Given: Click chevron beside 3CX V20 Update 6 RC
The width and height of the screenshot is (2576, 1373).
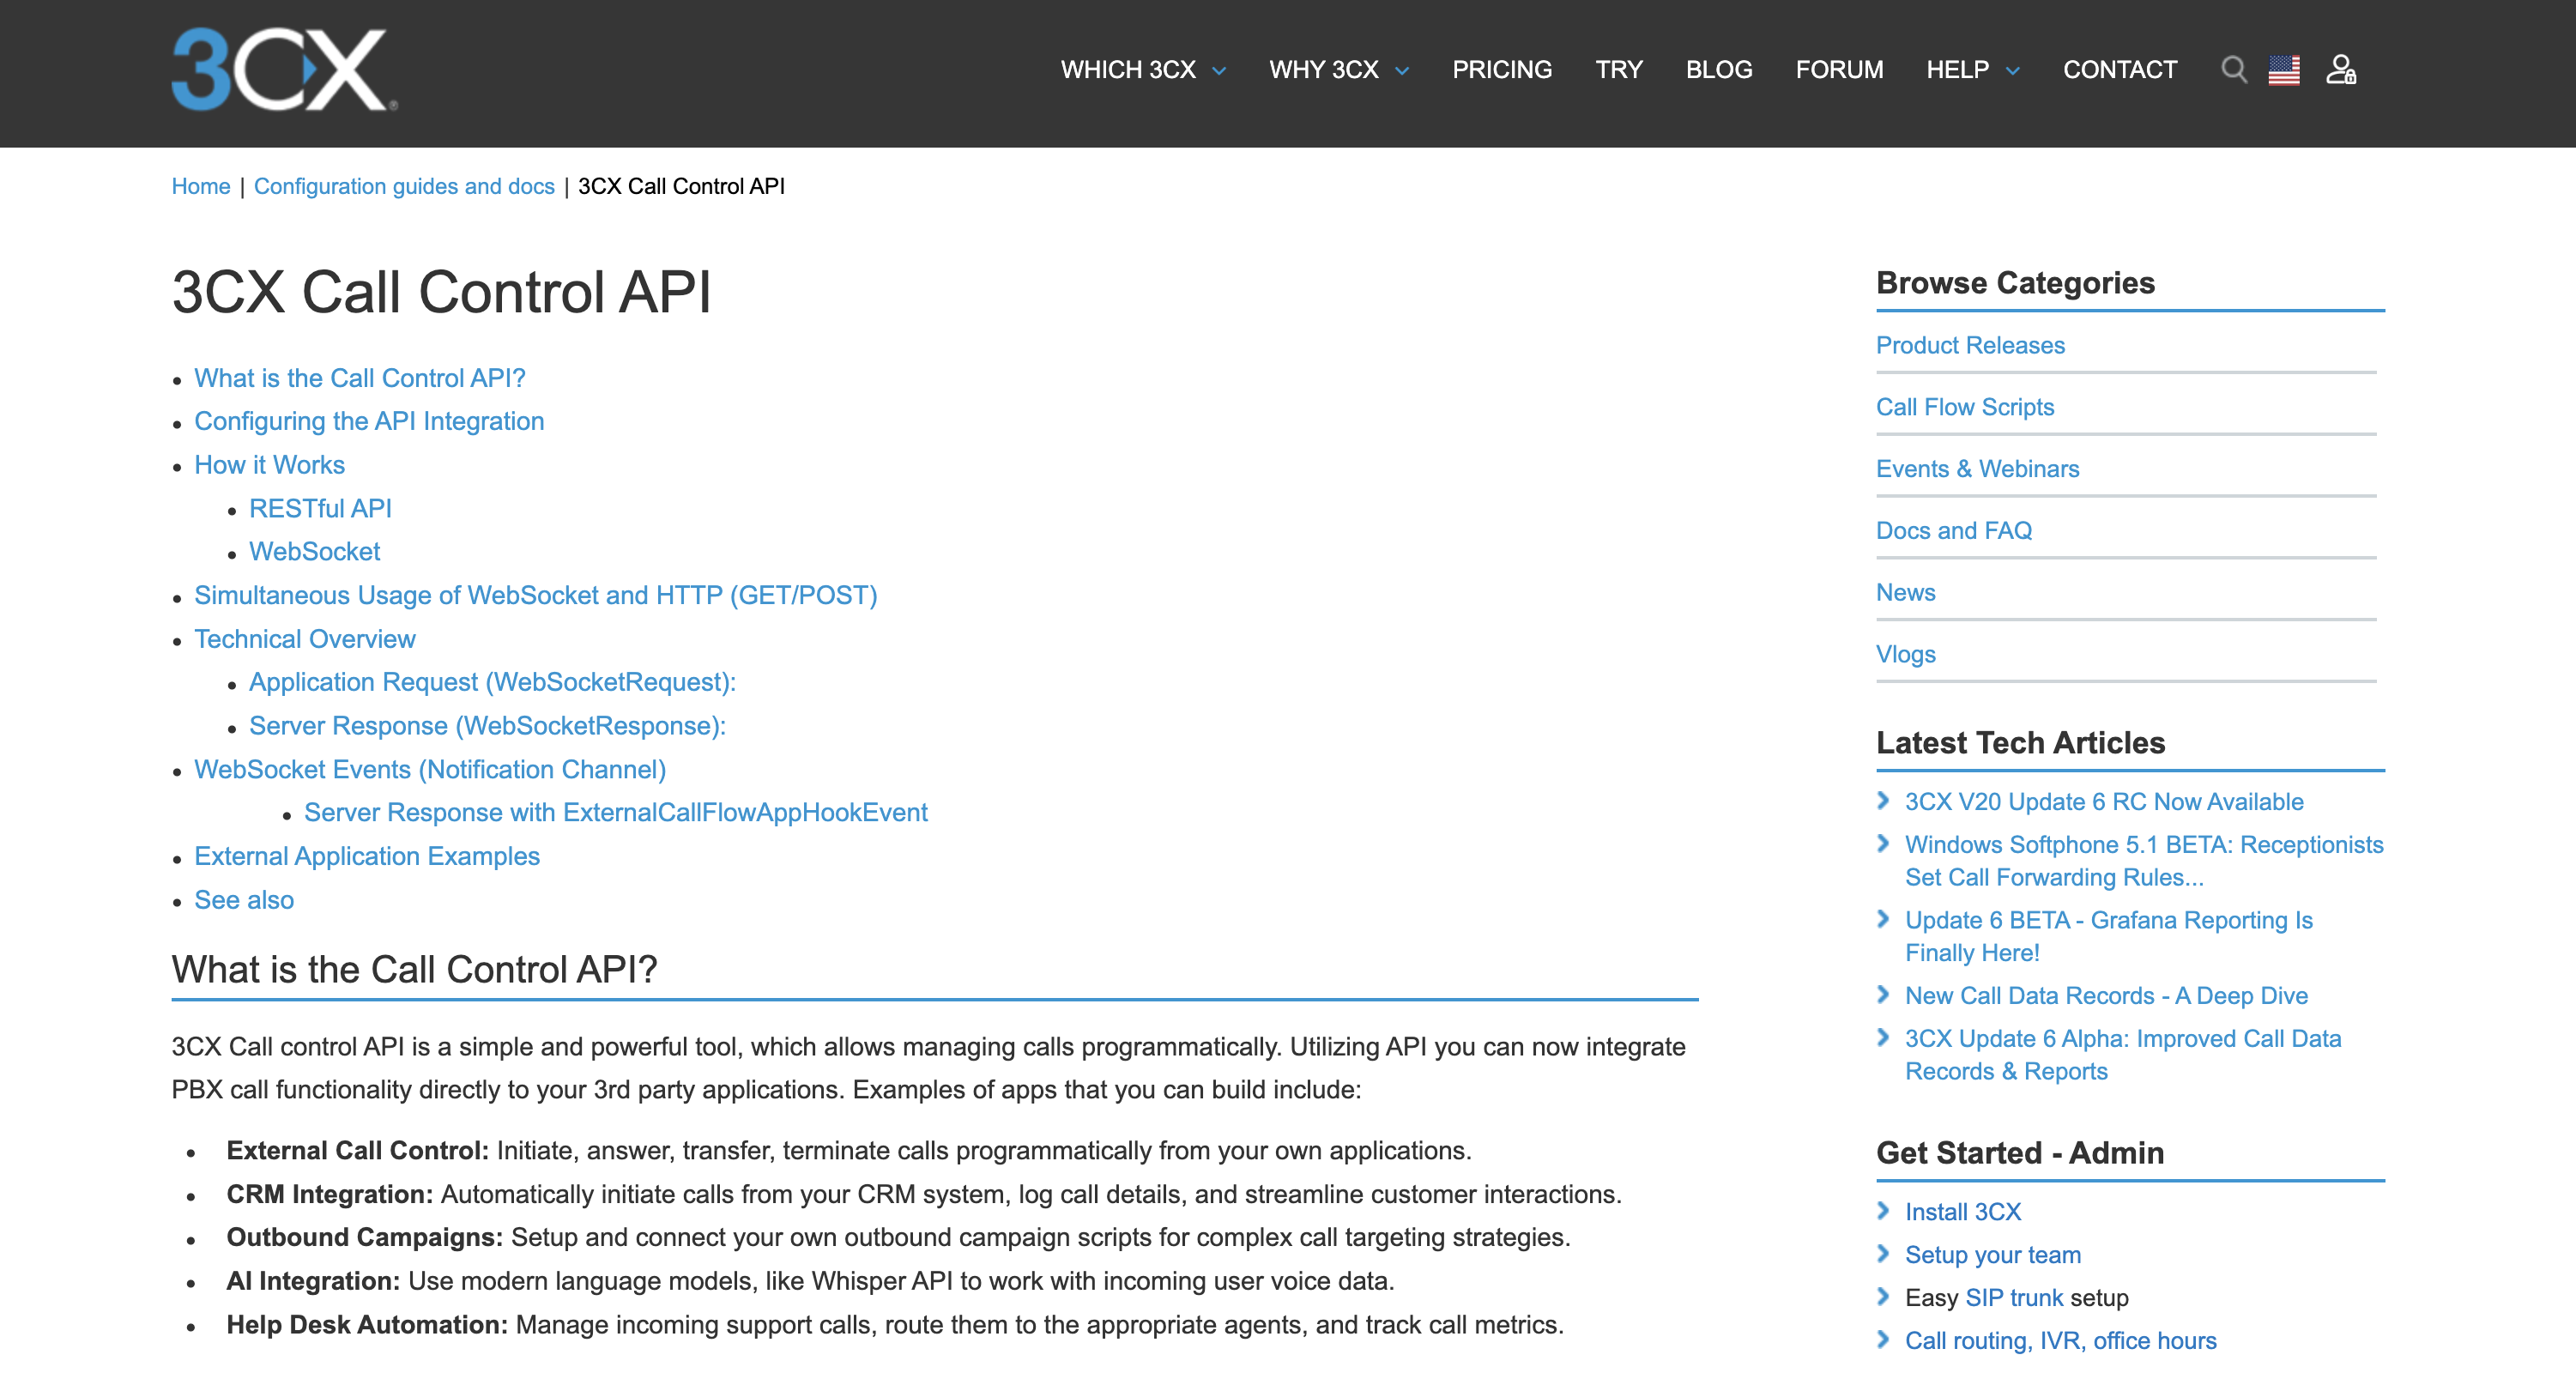Looking at the screenshot, I should tap(1884, 800).
